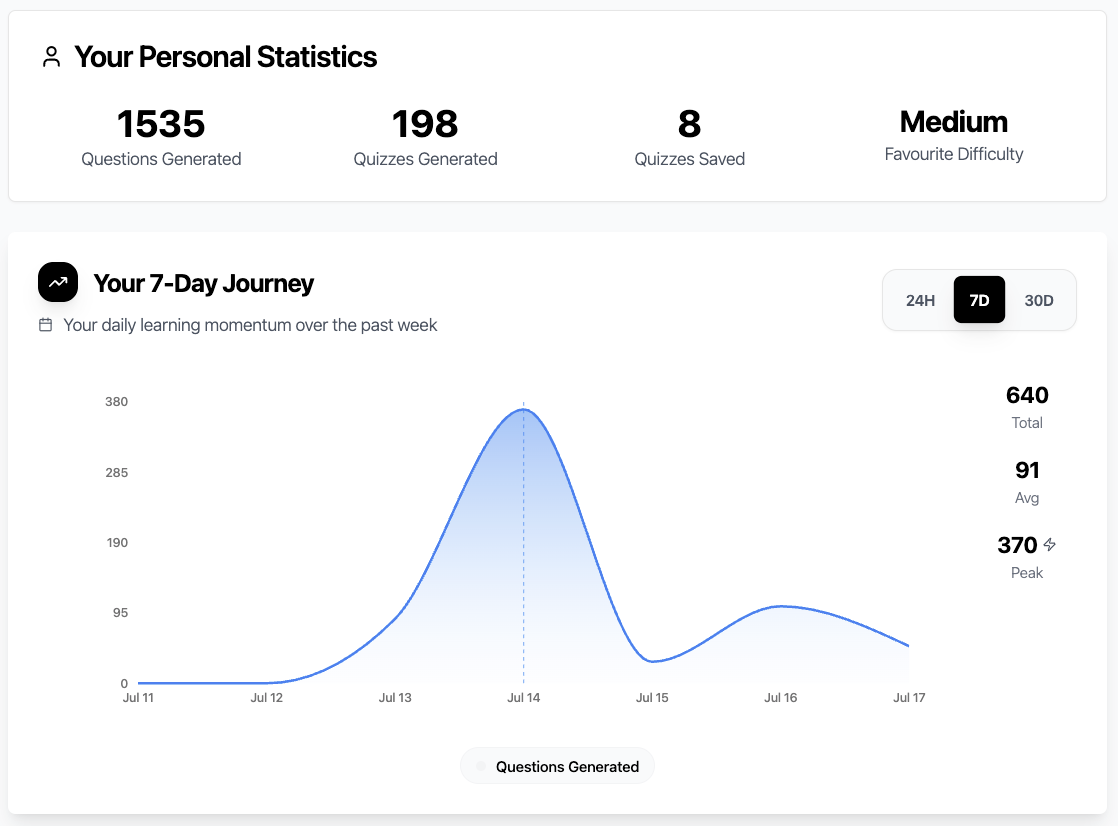
Task: Click the Questions Generated label under 1535
Action: click(161, 159)
